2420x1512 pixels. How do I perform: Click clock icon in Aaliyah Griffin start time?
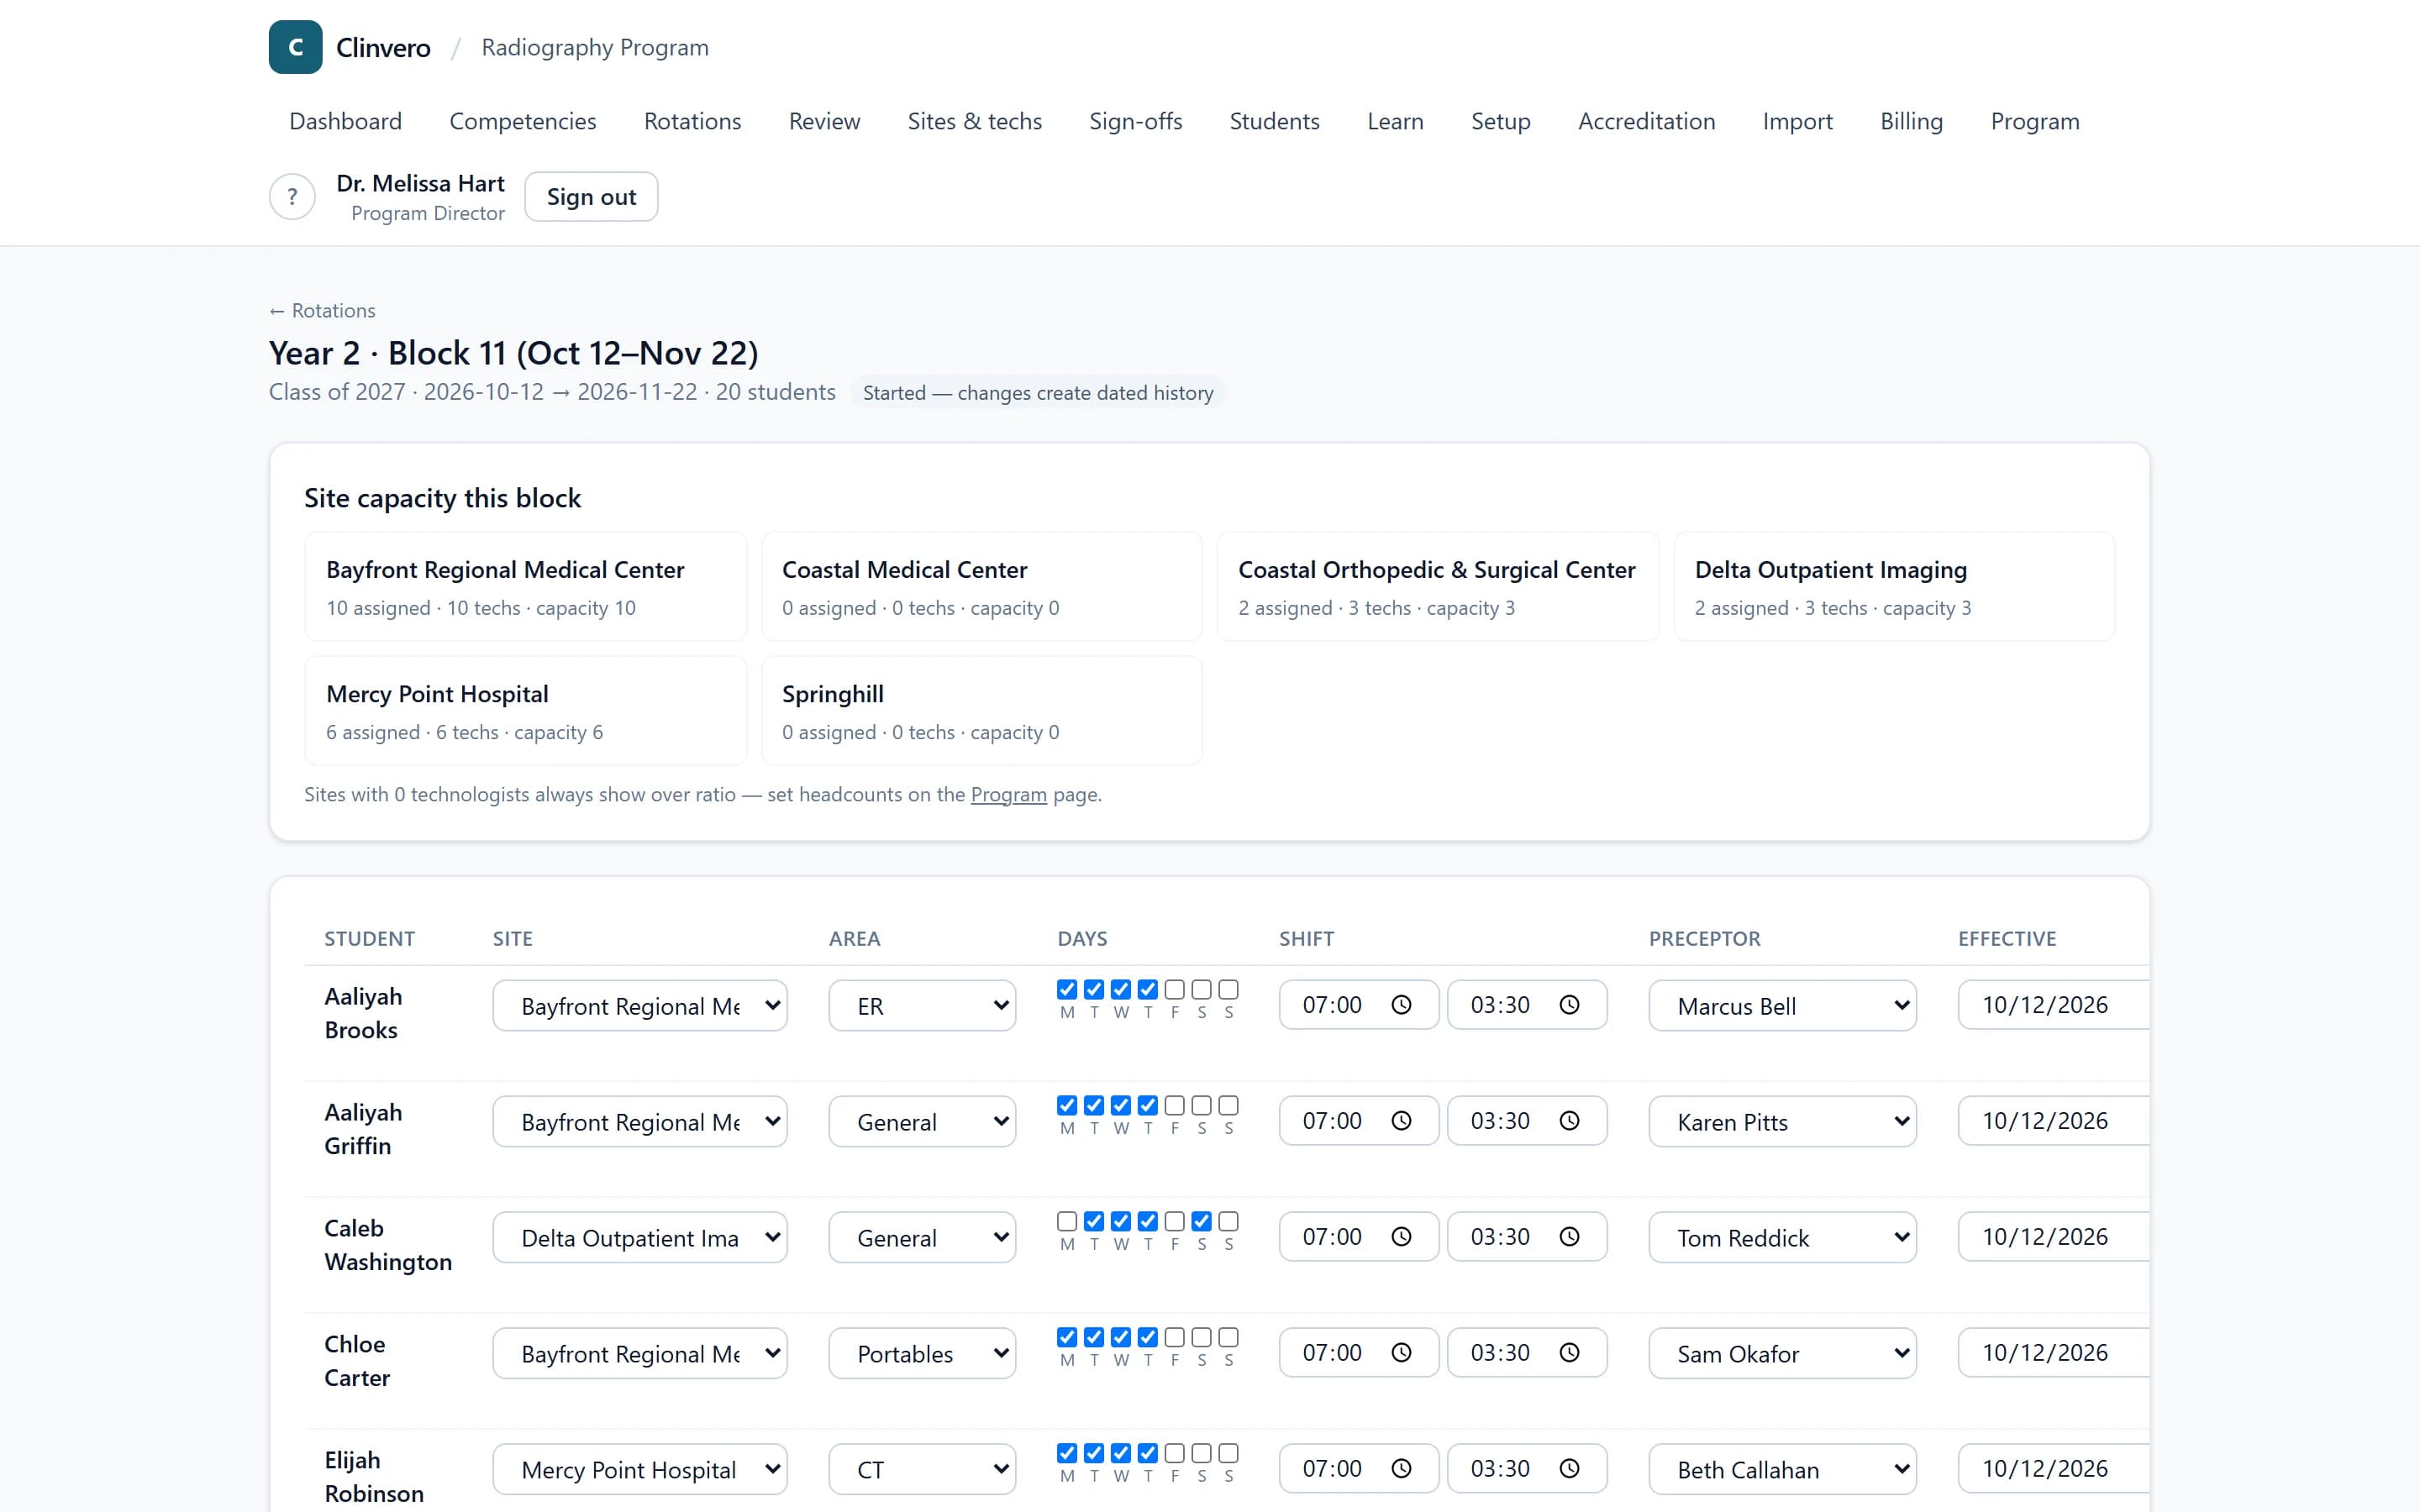(1402, 1121)
